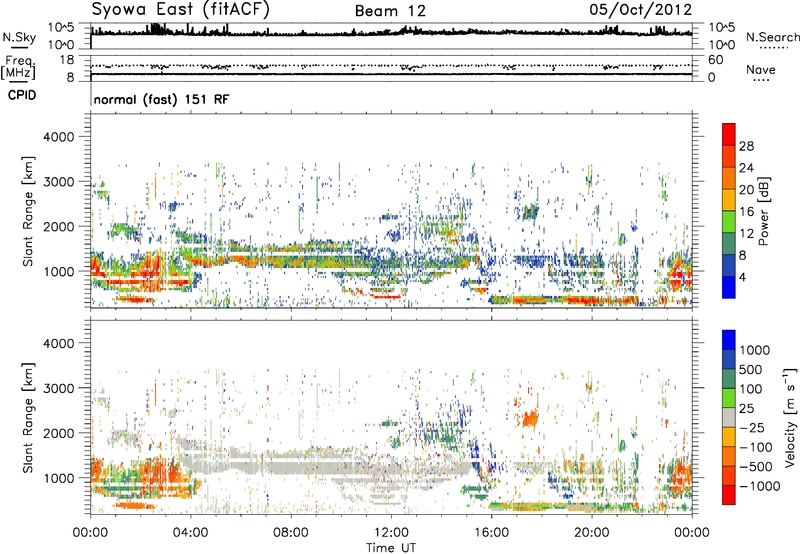Click the gray band of the velocity colorbar
This screenshot has height=554, width=800.
[729, 418]
